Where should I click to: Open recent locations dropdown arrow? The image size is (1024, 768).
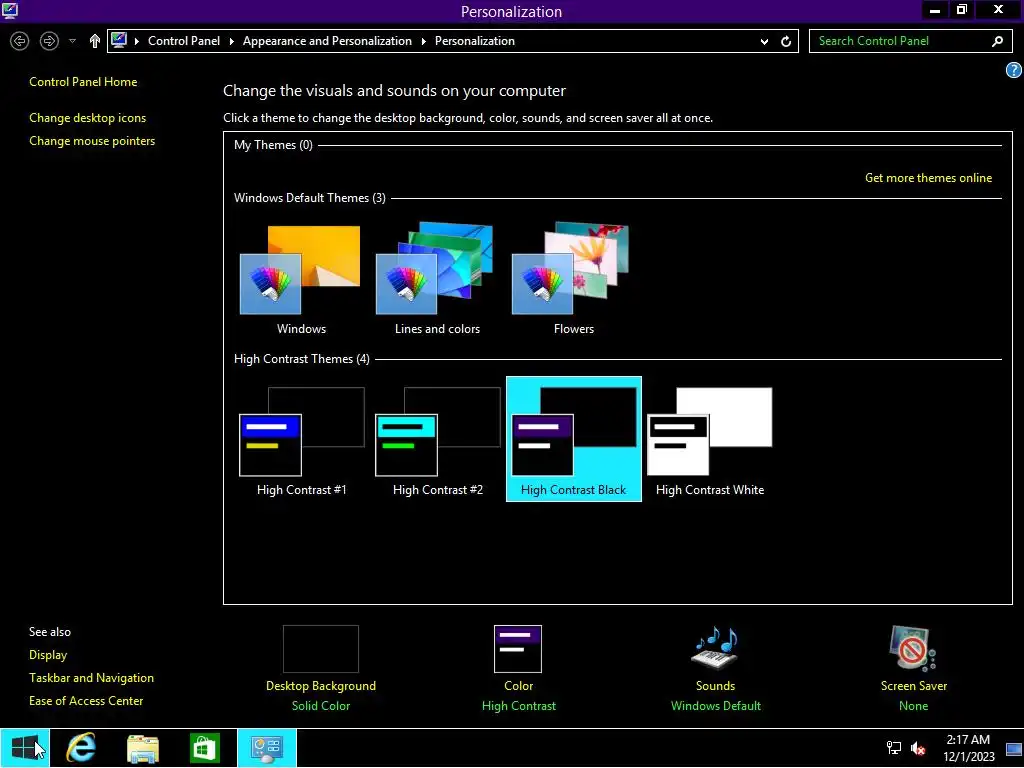click(x=72, y=41)
